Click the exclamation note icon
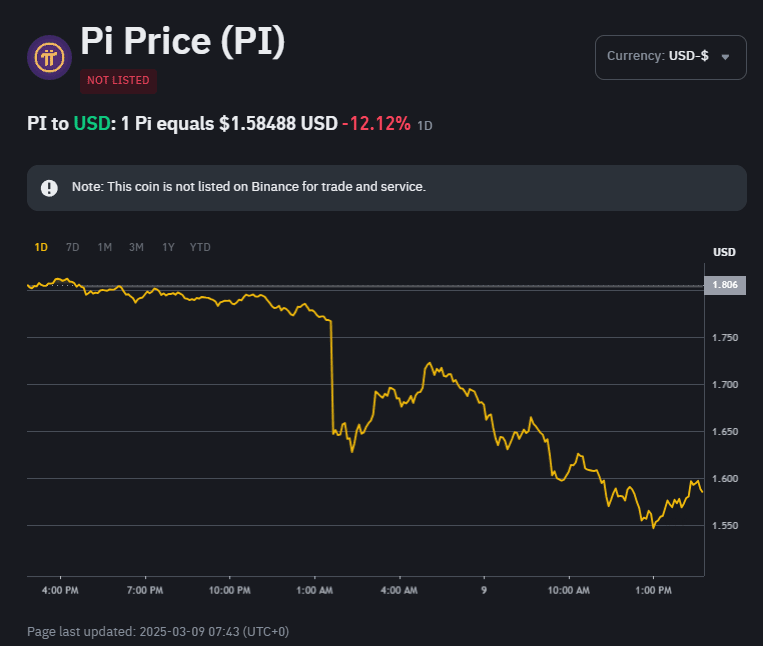Image resolution: width=763 pixels, height=646 pixels. 49,188
